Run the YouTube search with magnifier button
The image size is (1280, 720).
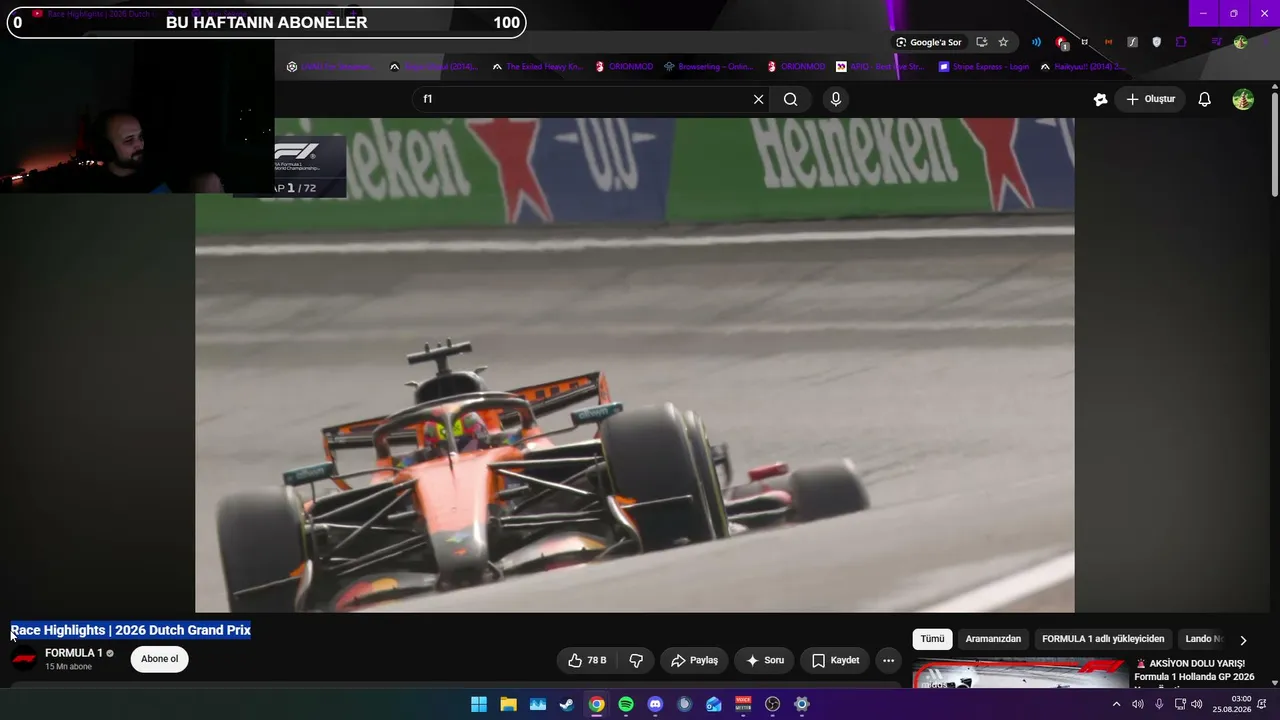(790, 99)
